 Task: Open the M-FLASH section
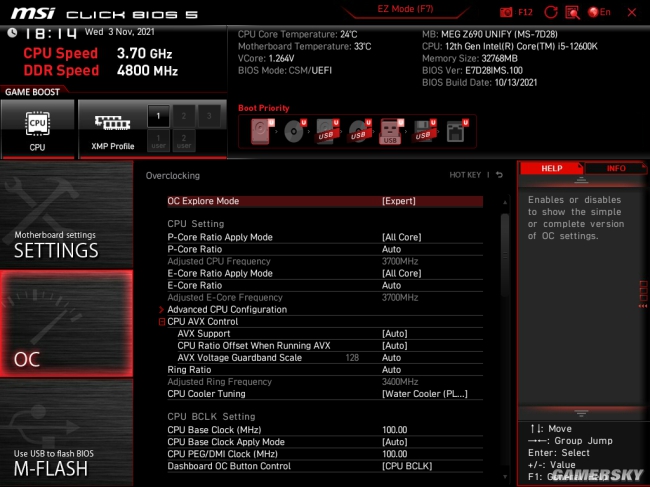[66, 433]
